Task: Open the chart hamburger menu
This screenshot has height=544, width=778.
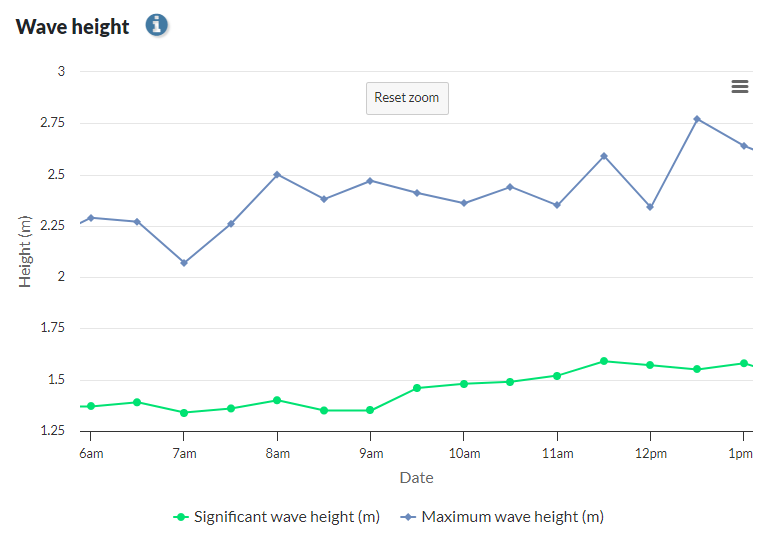Action: (x=740, y=87)
